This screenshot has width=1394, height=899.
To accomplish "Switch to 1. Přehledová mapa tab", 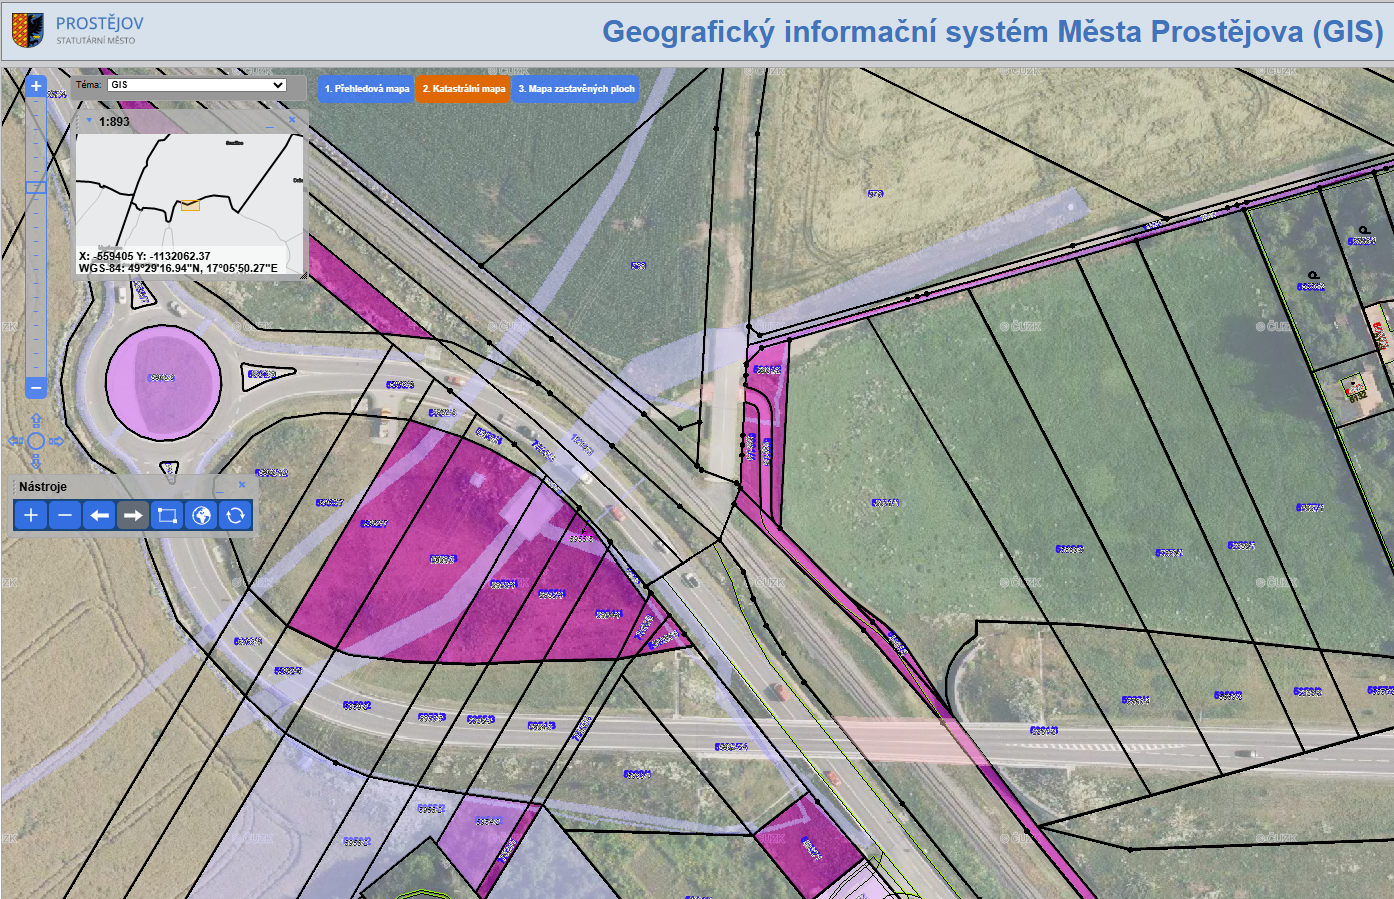I will (366, 89).
